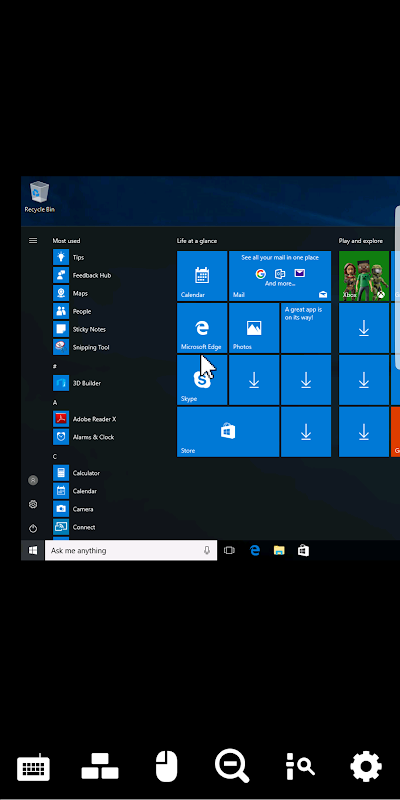Image resolution: width=400 pixels, height=800 pixels.
Task: Click the Cortana microphone icon
Action: coord(207,550)
